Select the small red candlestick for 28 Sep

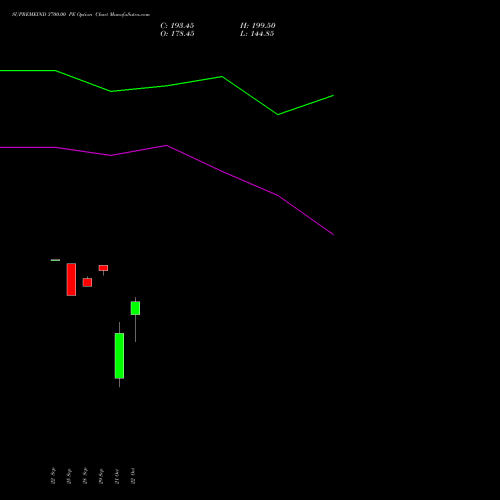[x=87, y=282]
